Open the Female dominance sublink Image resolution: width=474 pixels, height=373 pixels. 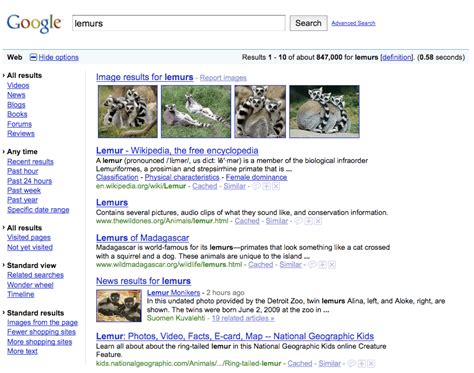256,177
